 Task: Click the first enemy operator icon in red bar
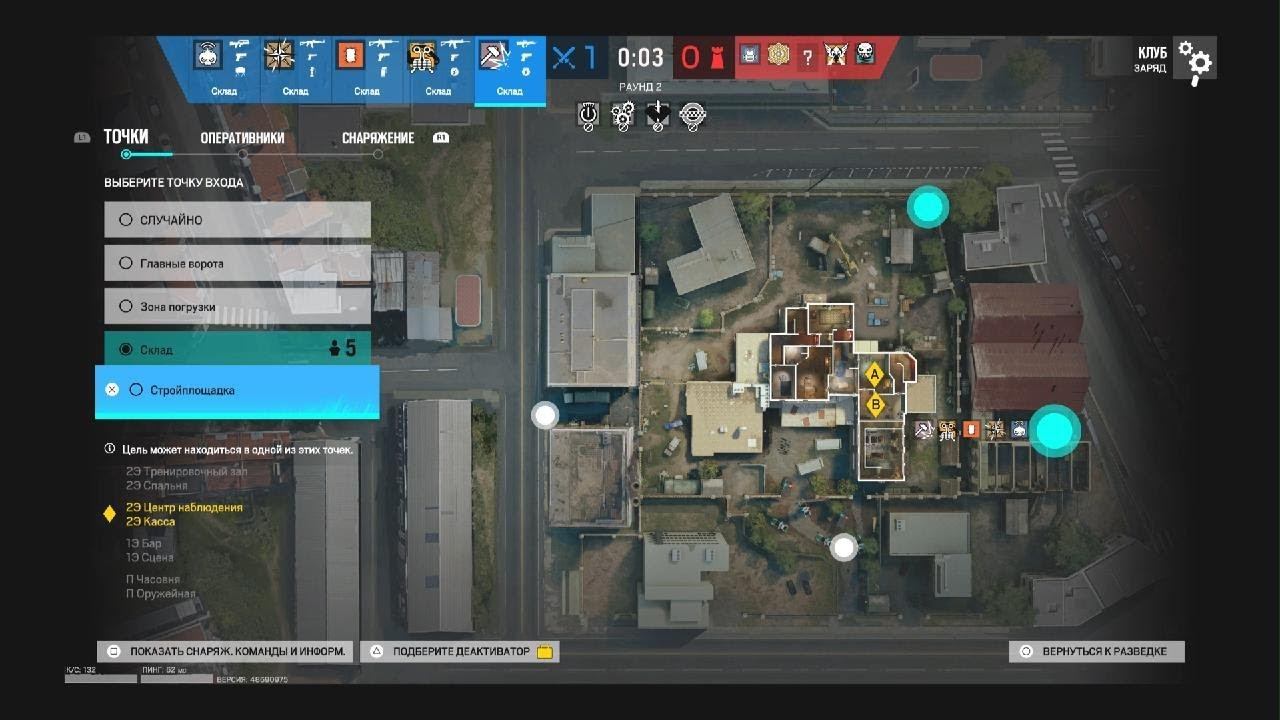coord(750,55)
